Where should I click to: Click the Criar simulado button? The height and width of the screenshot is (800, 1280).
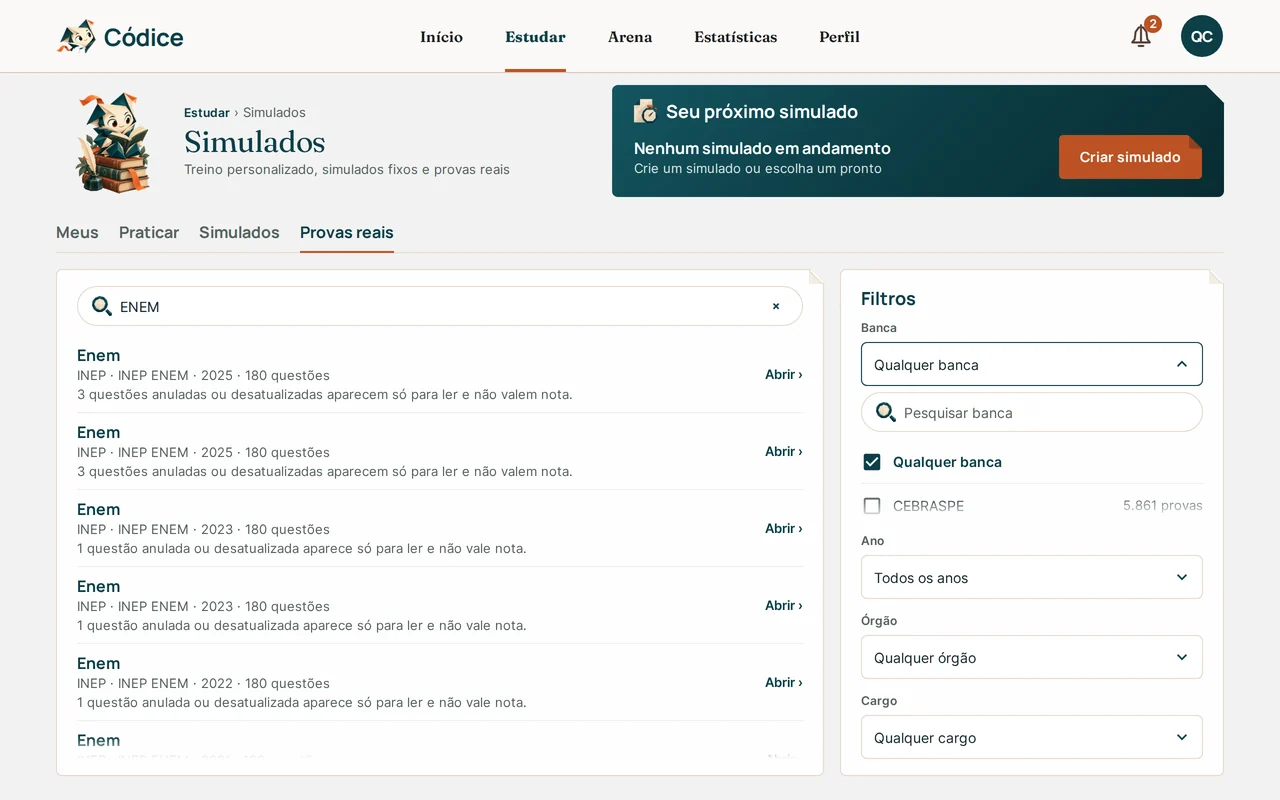click(x=1130, y=157)
